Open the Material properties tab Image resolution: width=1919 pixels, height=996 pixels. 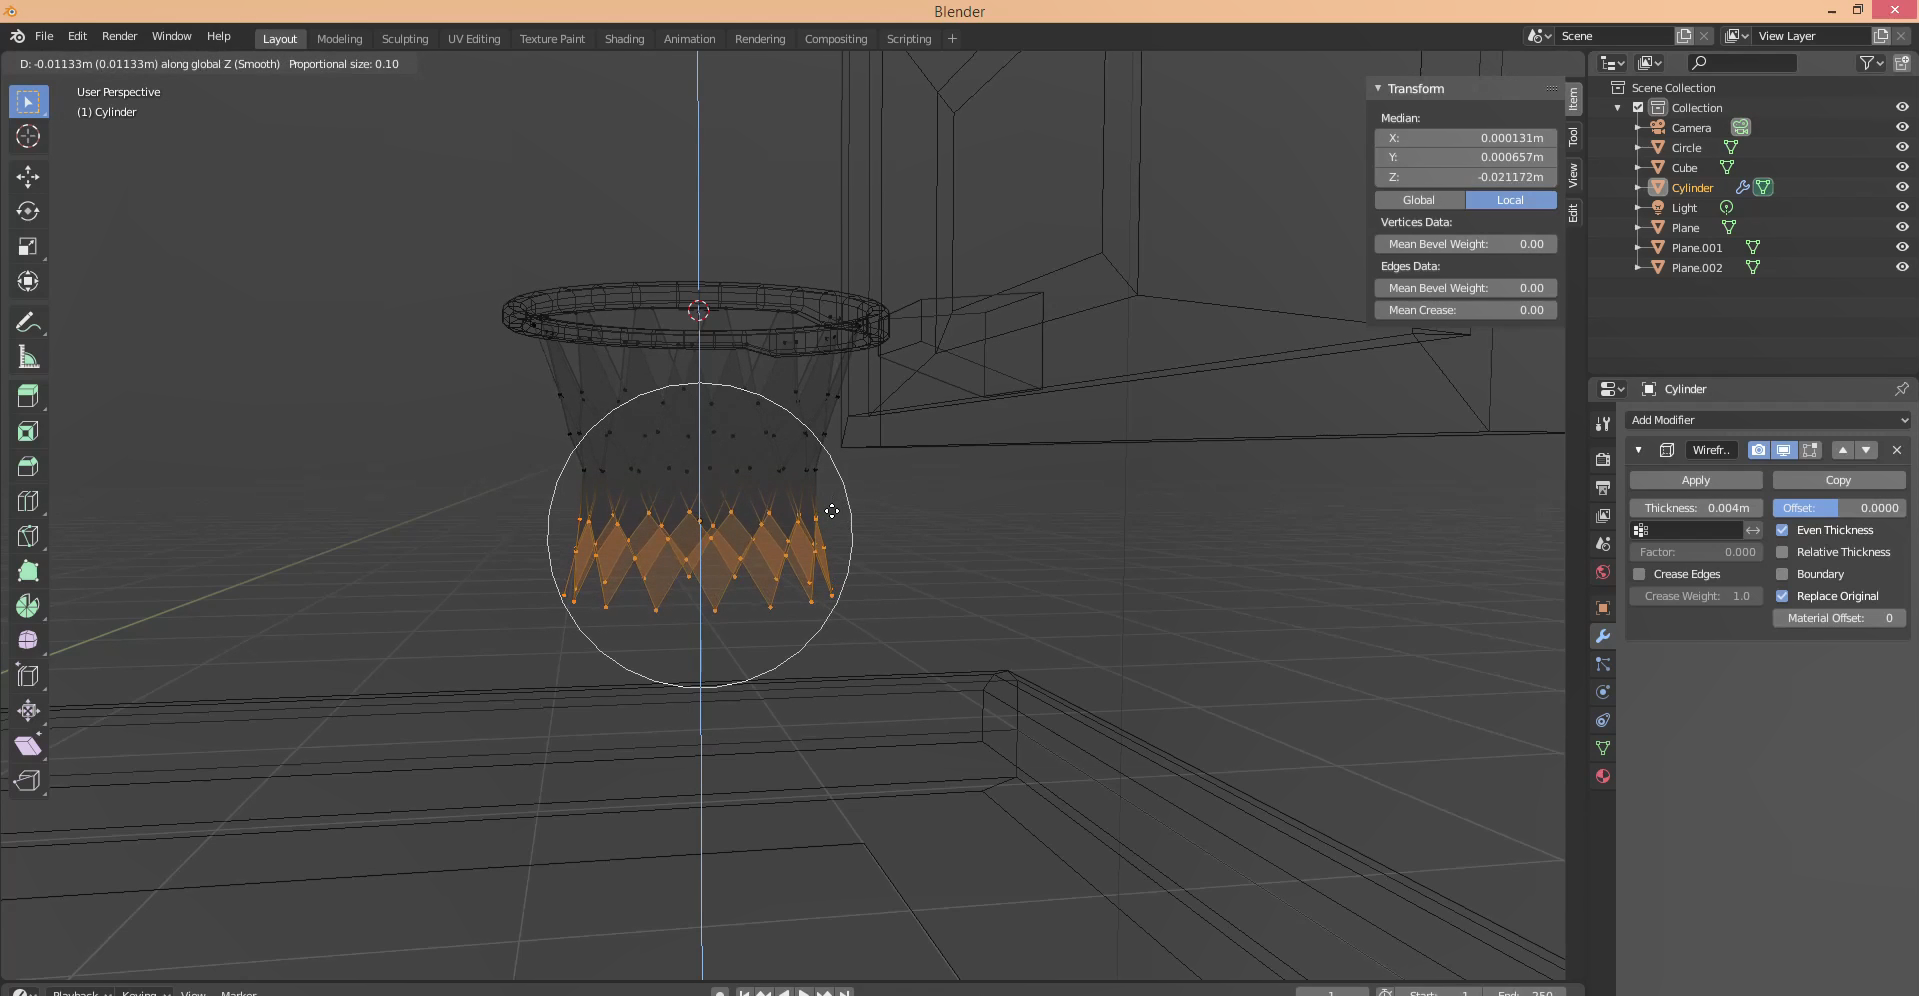tap(1603, 776)
